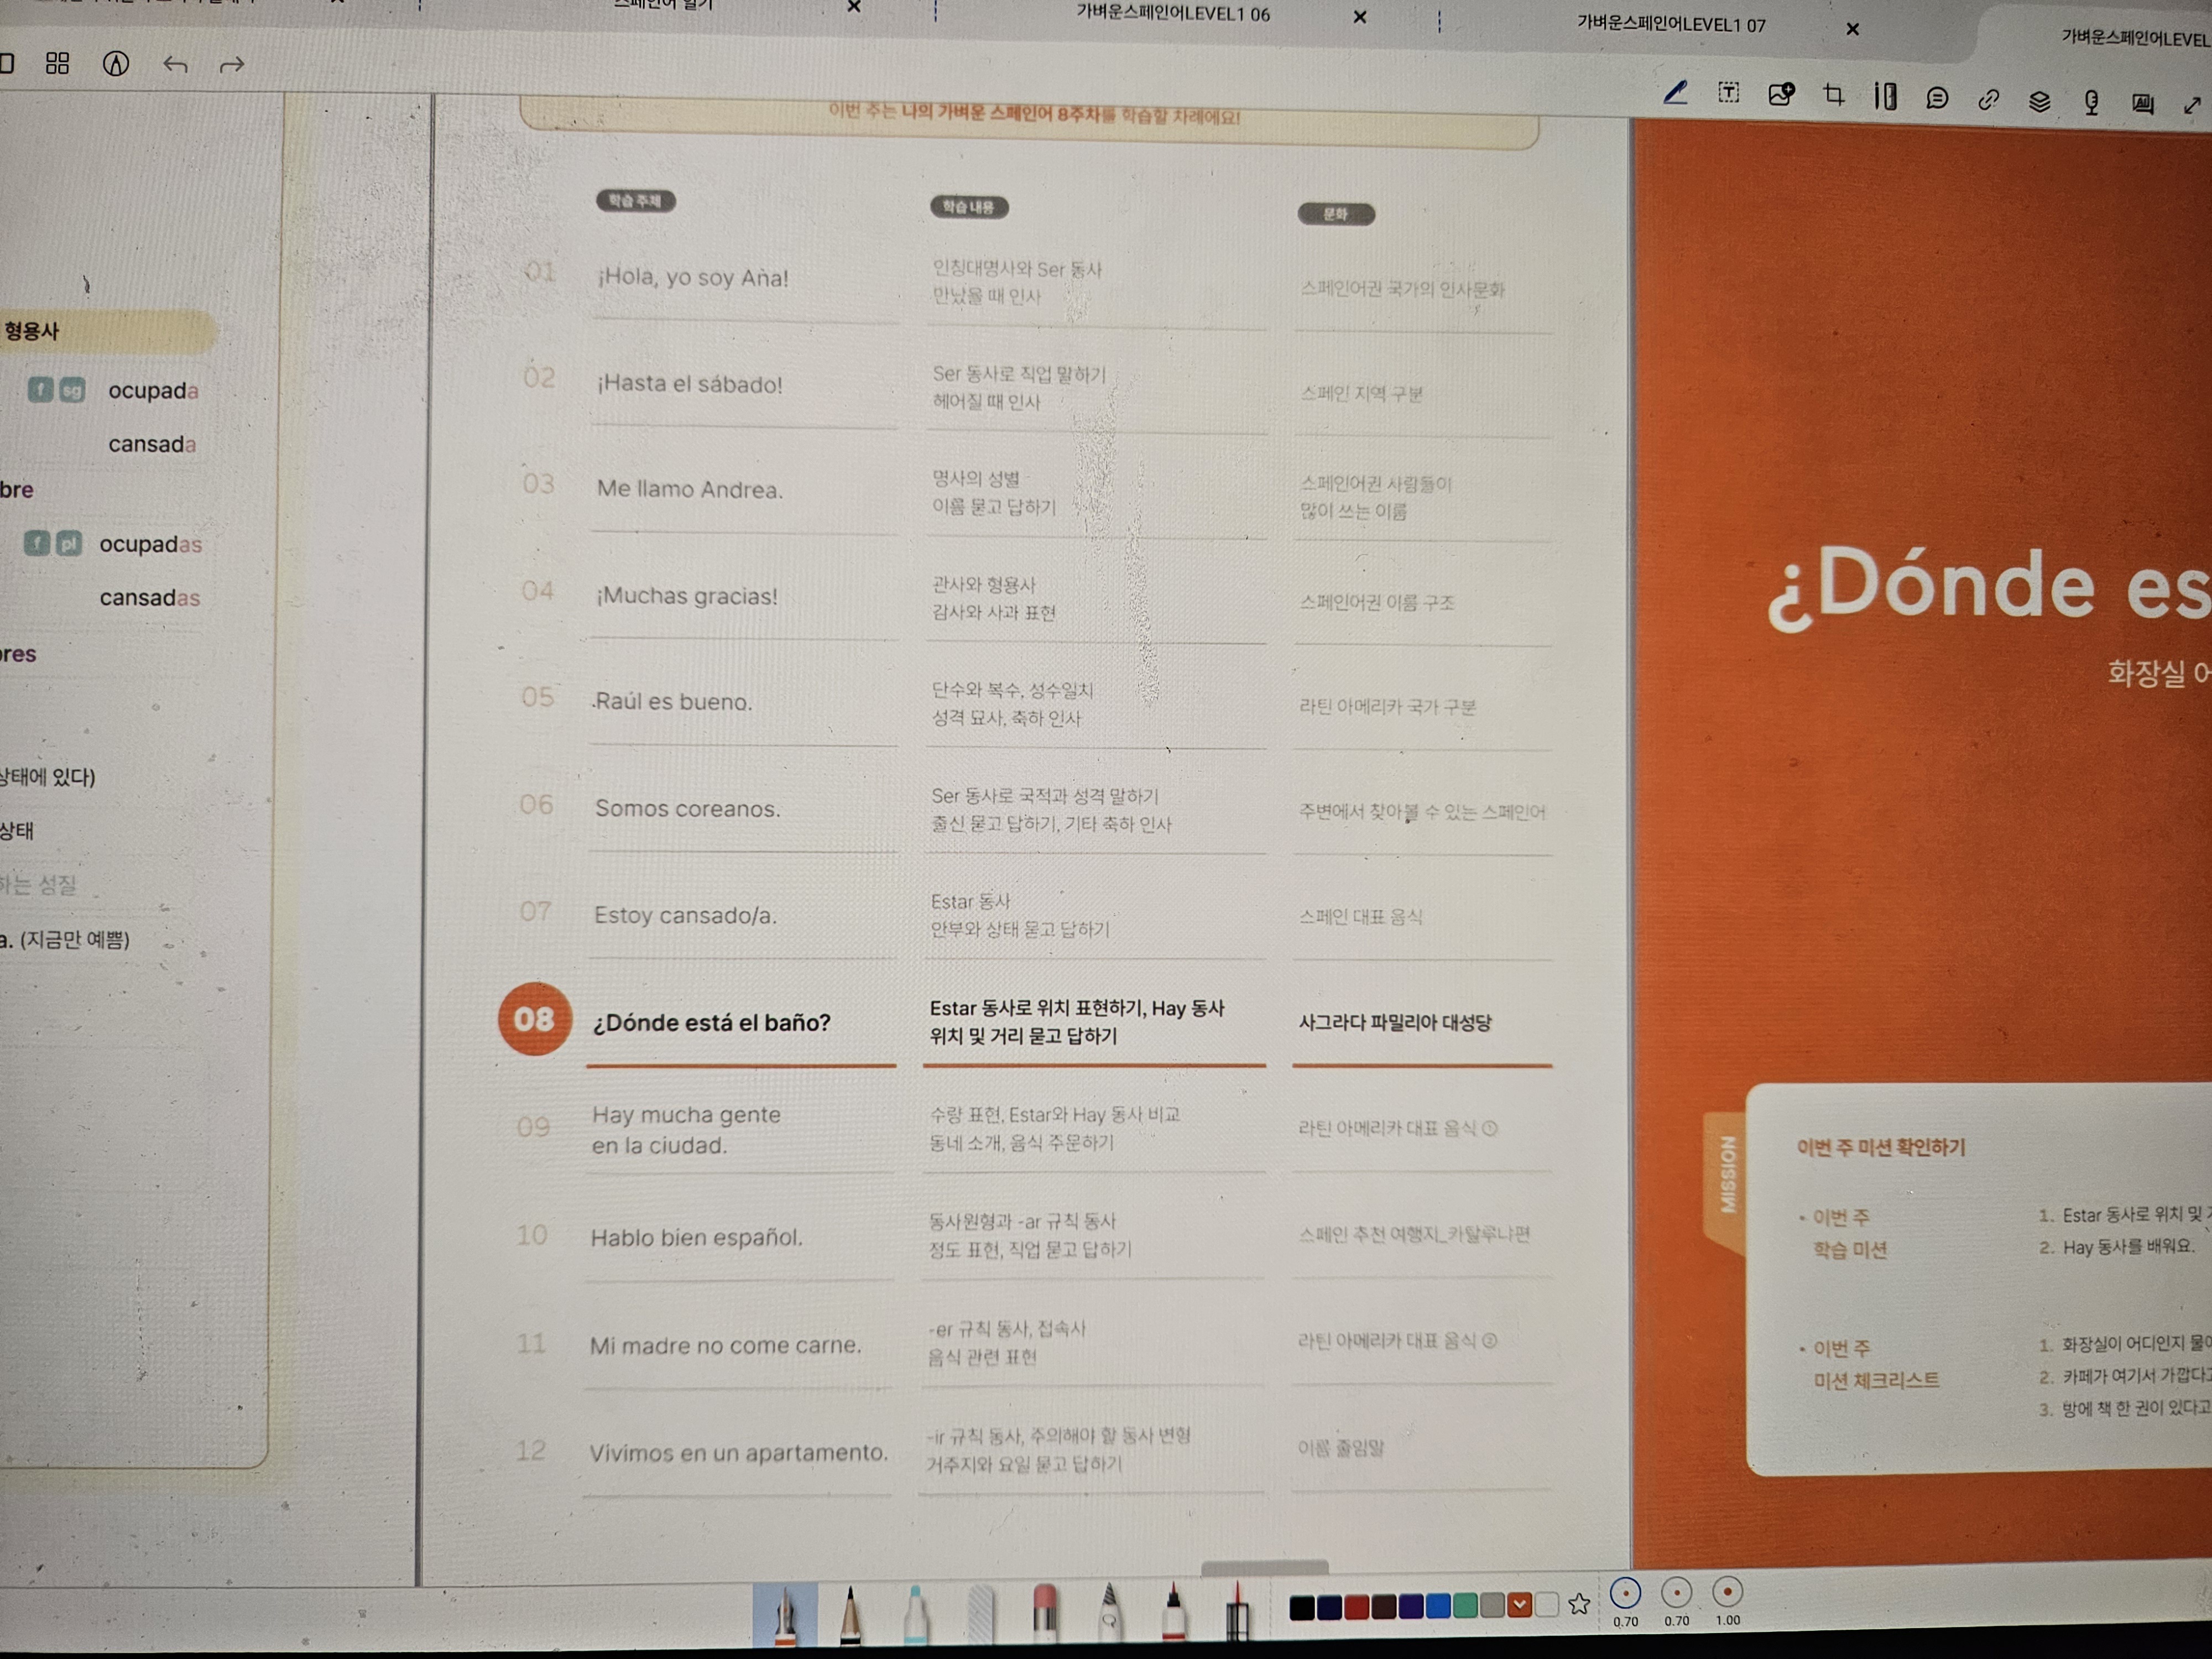
Task: Toggle the favorite star next to the colors
Action: [1579, 1605]
